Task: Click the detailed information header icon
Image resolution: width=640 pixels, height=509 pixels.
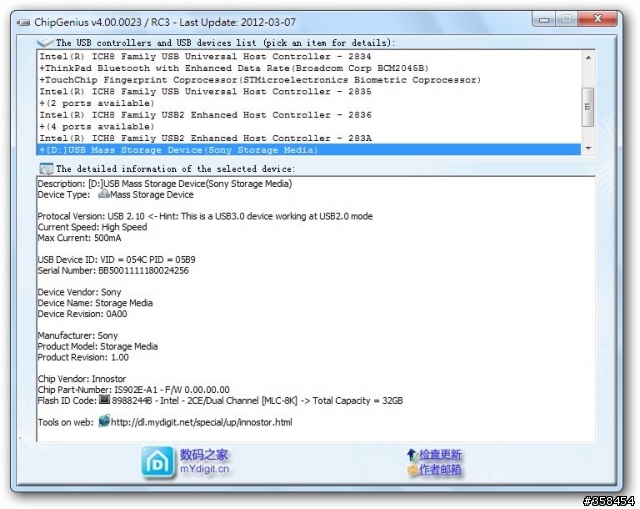Action: pyautogui.click(x=46, y=169)
